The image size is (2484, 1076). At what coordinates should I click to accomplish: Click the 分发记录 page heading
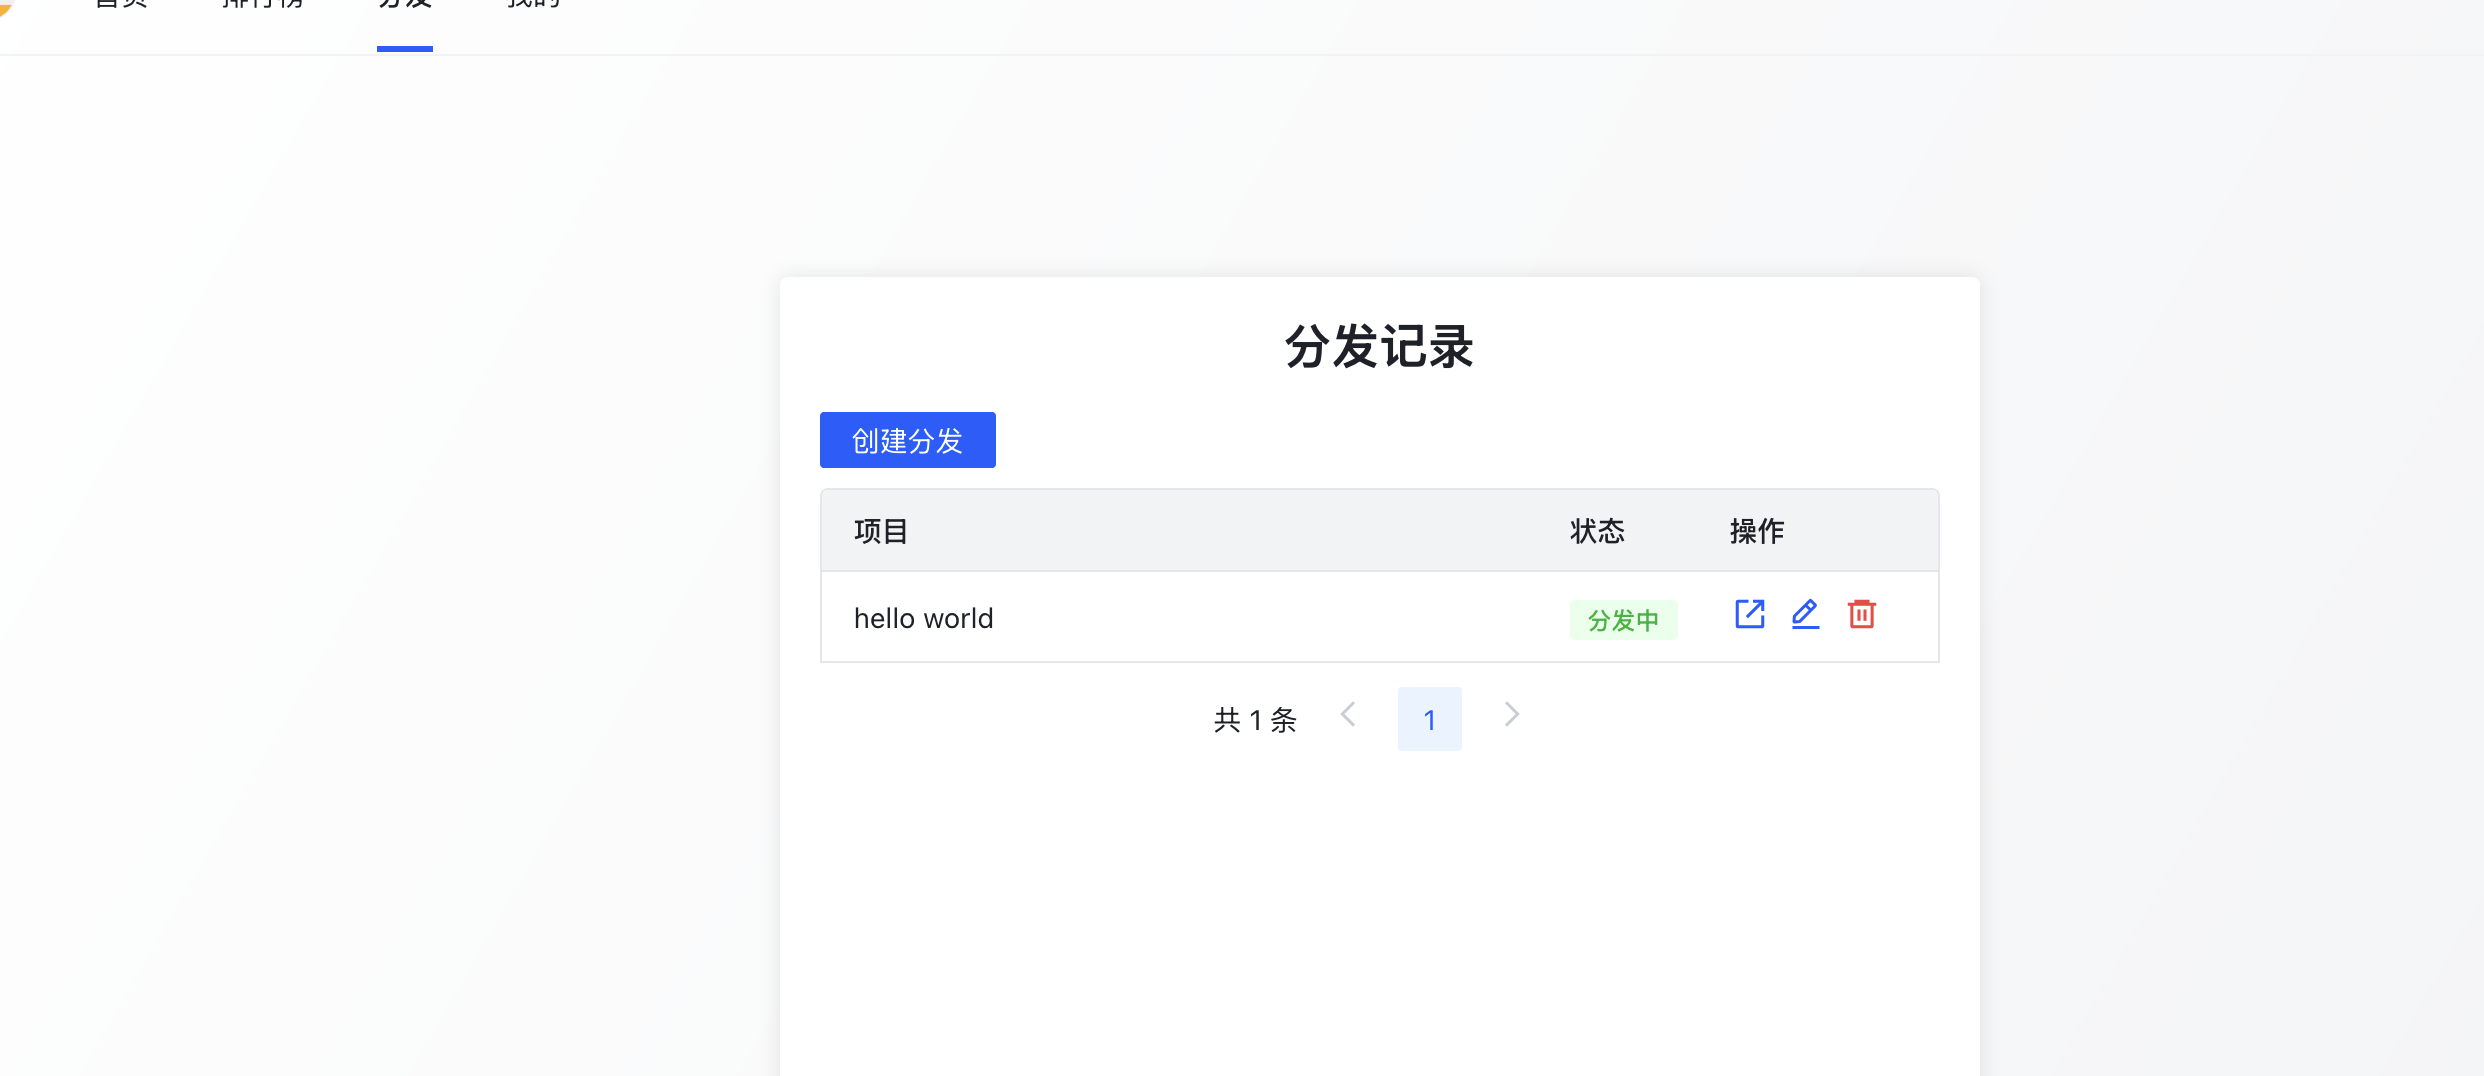(1379, 347)
